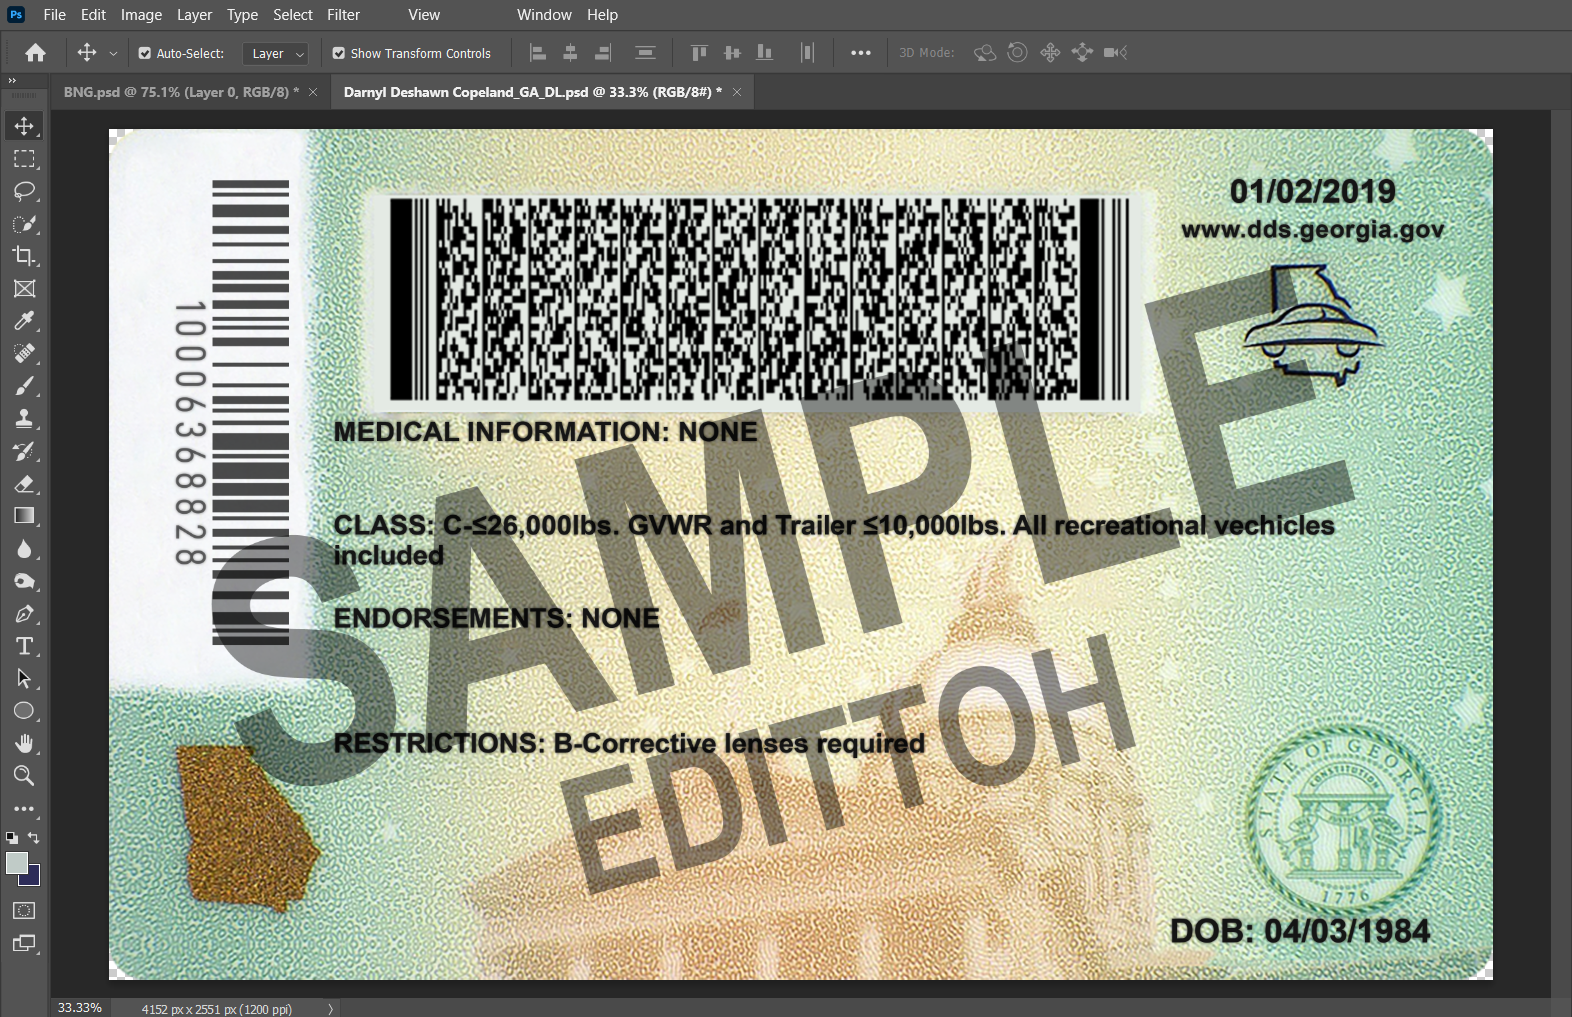Close the BNG.psd tab
Viewport: 1572px width, 1017px height.
point(313,92)
